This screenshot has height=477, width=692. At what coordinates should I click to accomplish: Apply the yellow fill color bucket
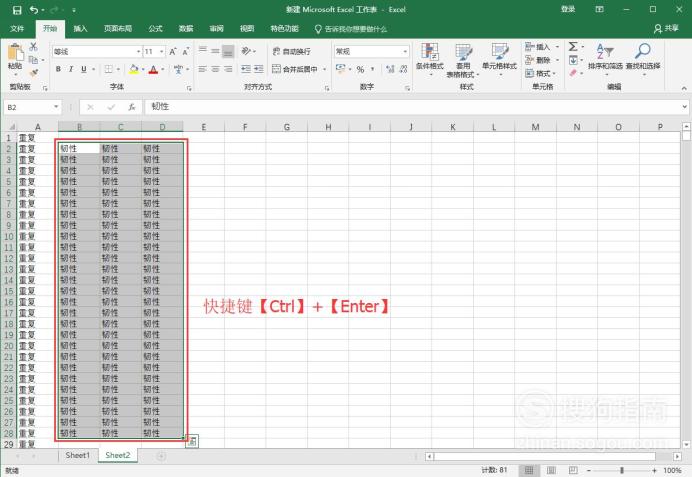(x=134, y=69)
